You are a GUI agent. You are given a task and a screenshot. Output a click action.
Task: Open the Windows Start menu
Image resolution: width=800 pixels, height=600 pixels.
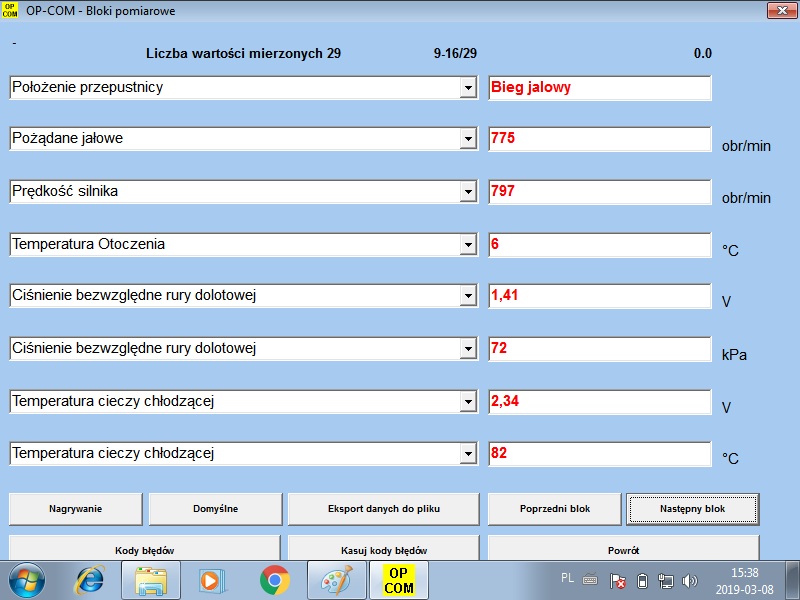pyautogui.click(x=28, y=580)
